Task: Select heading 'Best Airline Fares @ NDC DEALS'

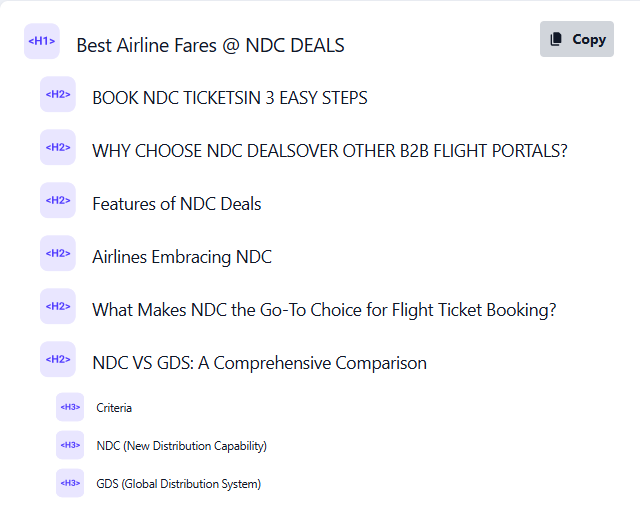Action: point(210,45)
